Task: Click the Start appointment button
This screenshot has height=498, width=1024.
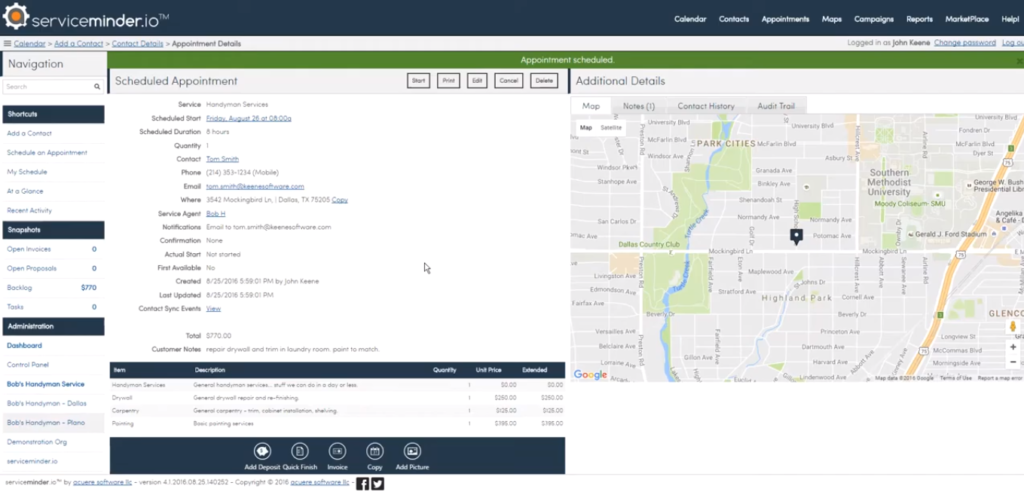Action: click(419, 81)
